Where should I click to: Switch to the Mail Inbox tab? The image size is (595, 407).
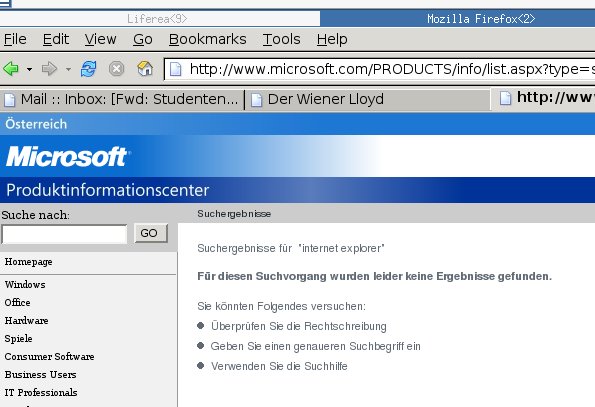[121, 99]
